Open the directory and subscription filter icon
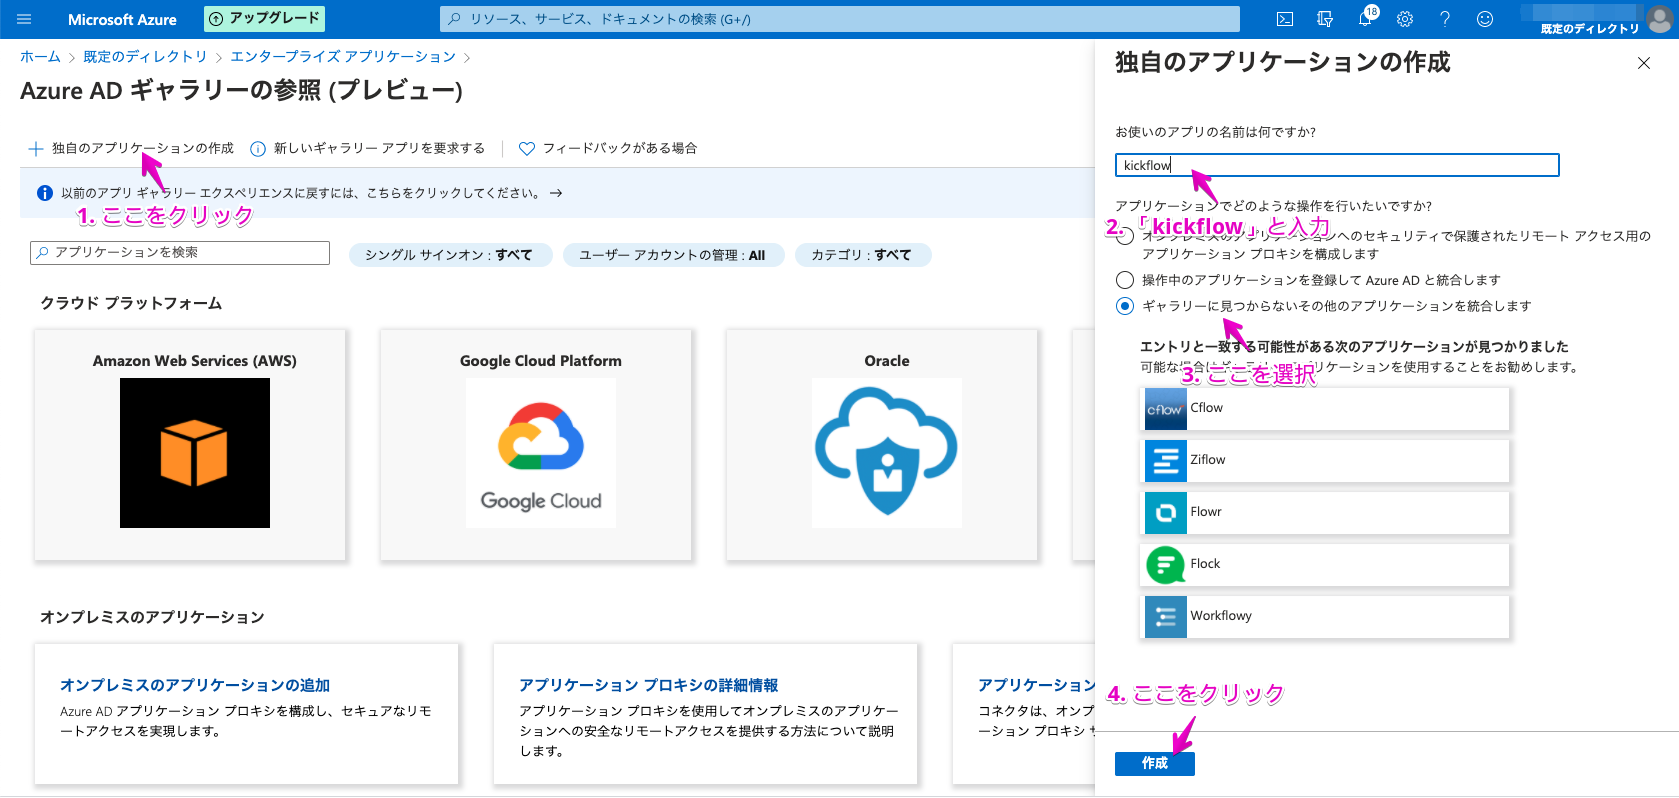 pyautogui.click(x=1325, y=19)
